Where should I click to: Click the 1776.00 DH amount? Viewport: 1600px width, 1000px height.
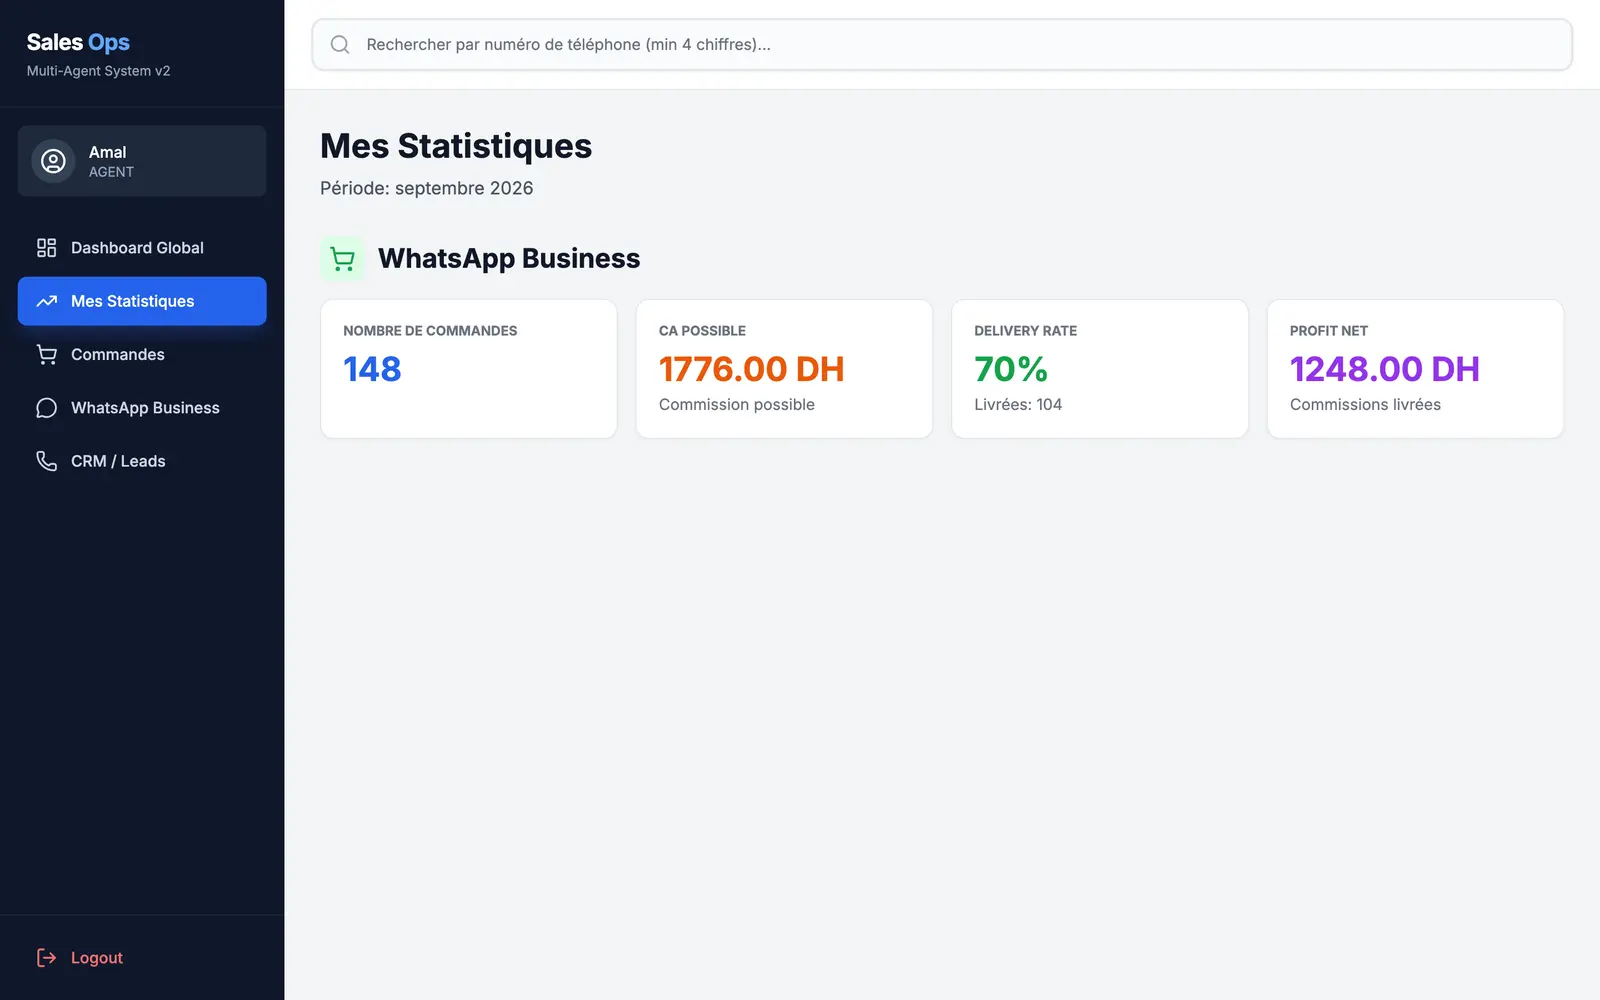(x=752, y=369)
